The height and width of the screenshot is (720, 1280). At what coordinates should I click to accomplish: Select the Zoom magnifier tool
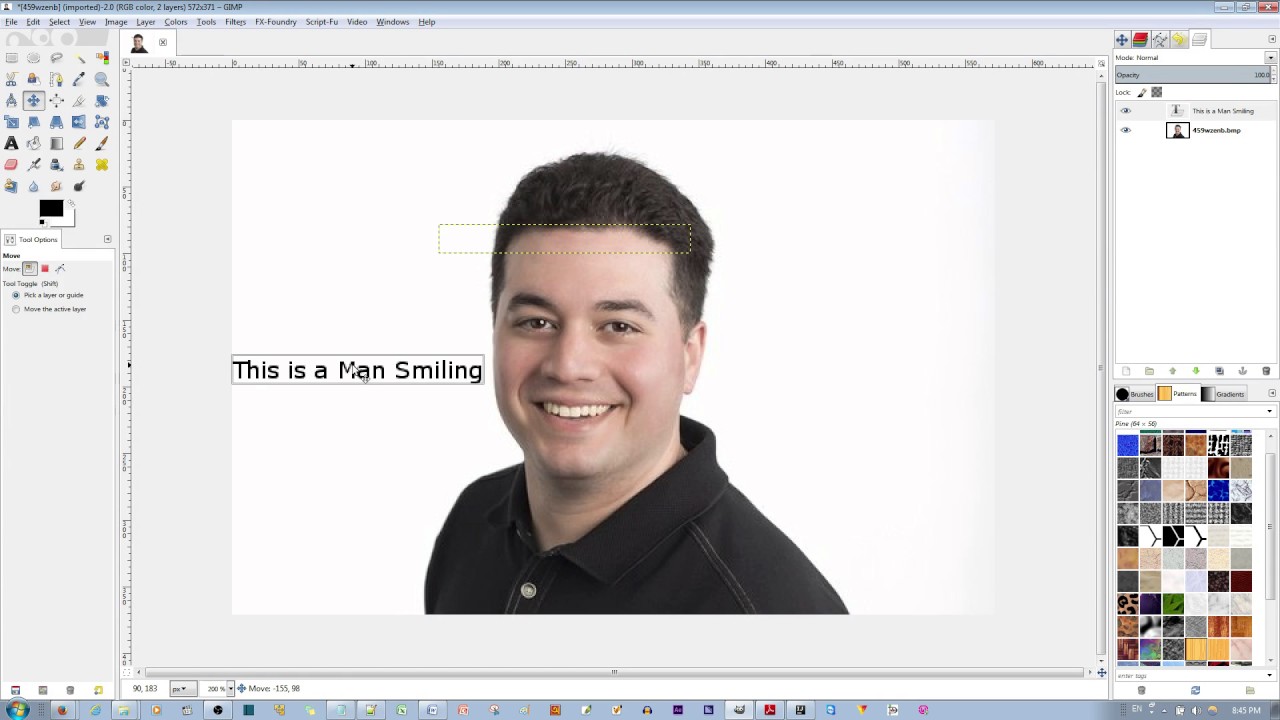click(102, 79)
